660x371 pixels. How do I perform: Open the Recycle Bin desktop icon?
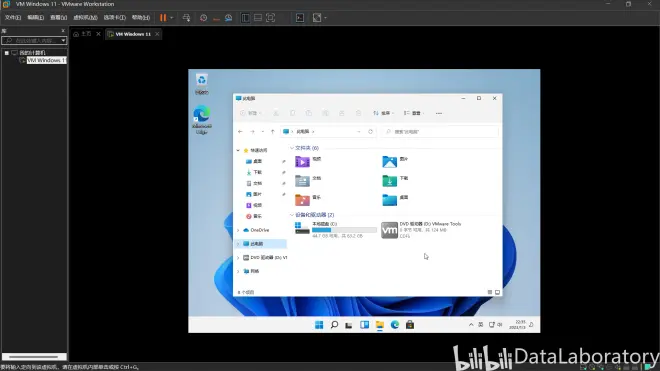202,83
